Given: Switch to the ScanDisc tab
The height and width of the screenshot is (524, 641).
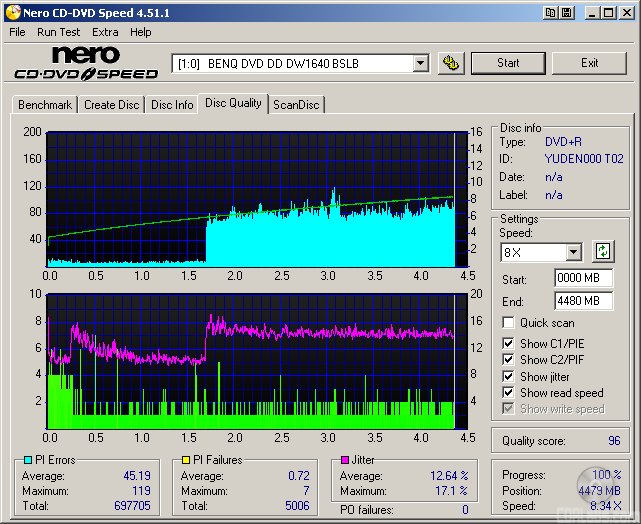Looking at the screenshot, I should pyautogui.click(x=296, y=104).
